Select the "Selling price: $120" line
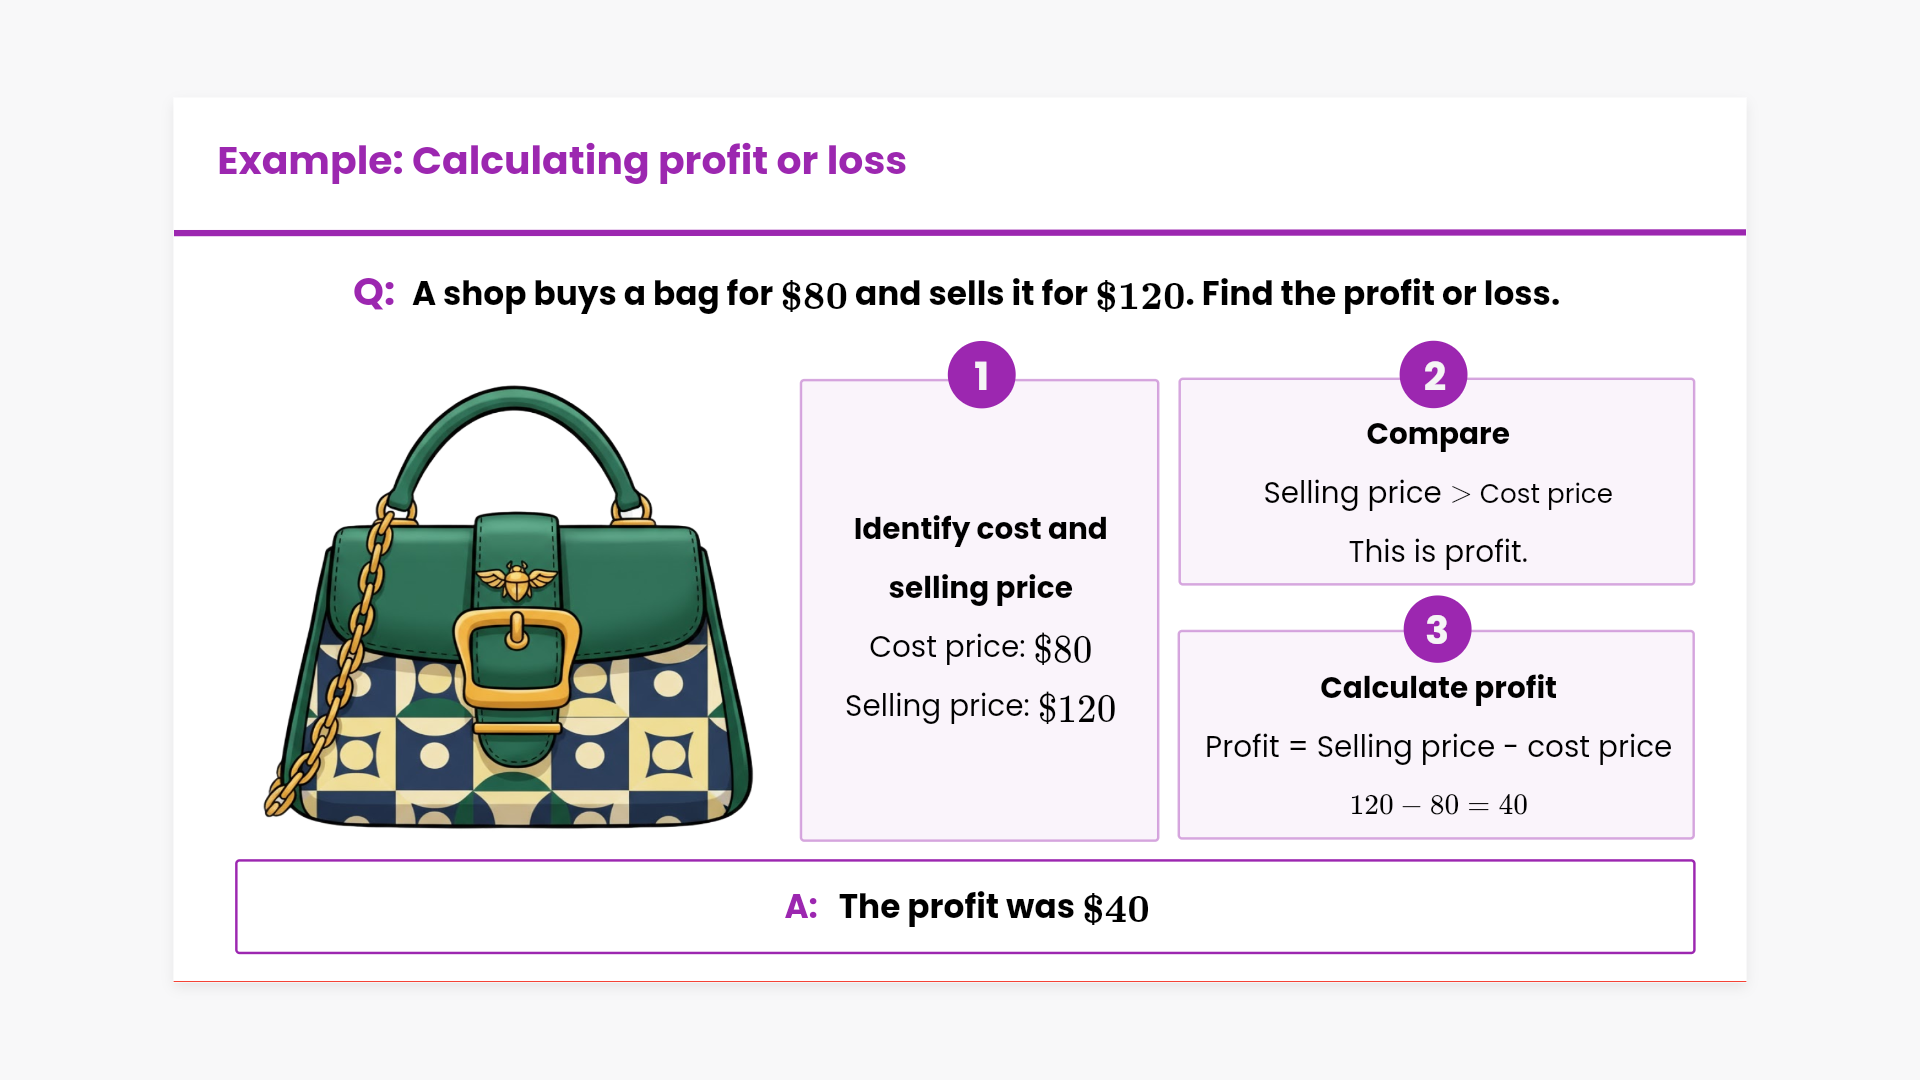 [980, 707]
